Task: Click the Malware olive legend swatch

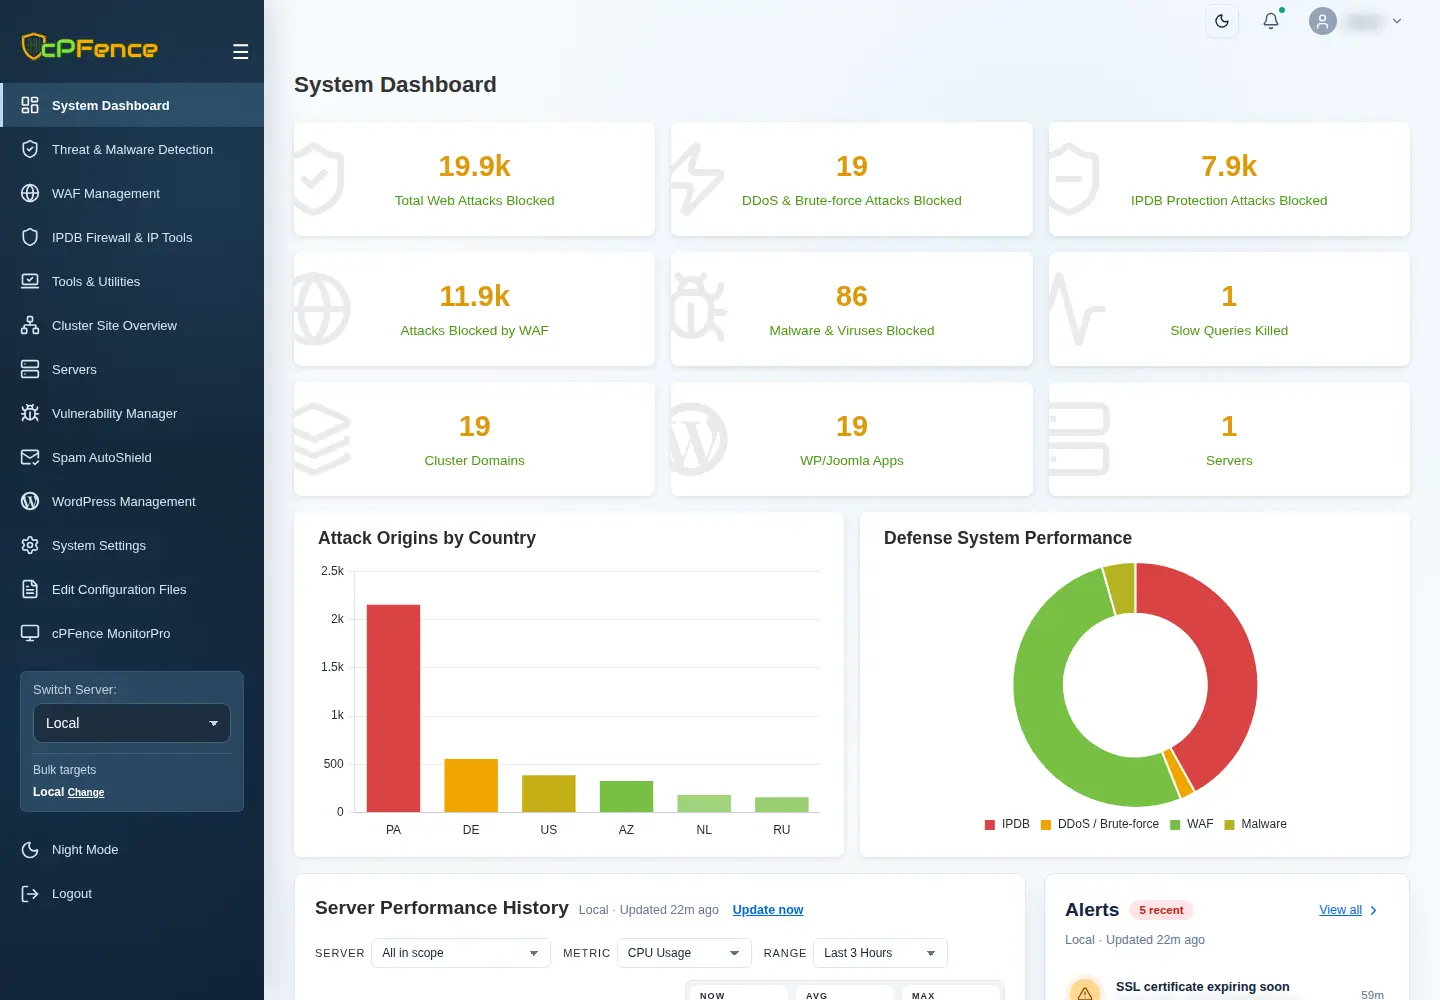Action: (1229, 825)
